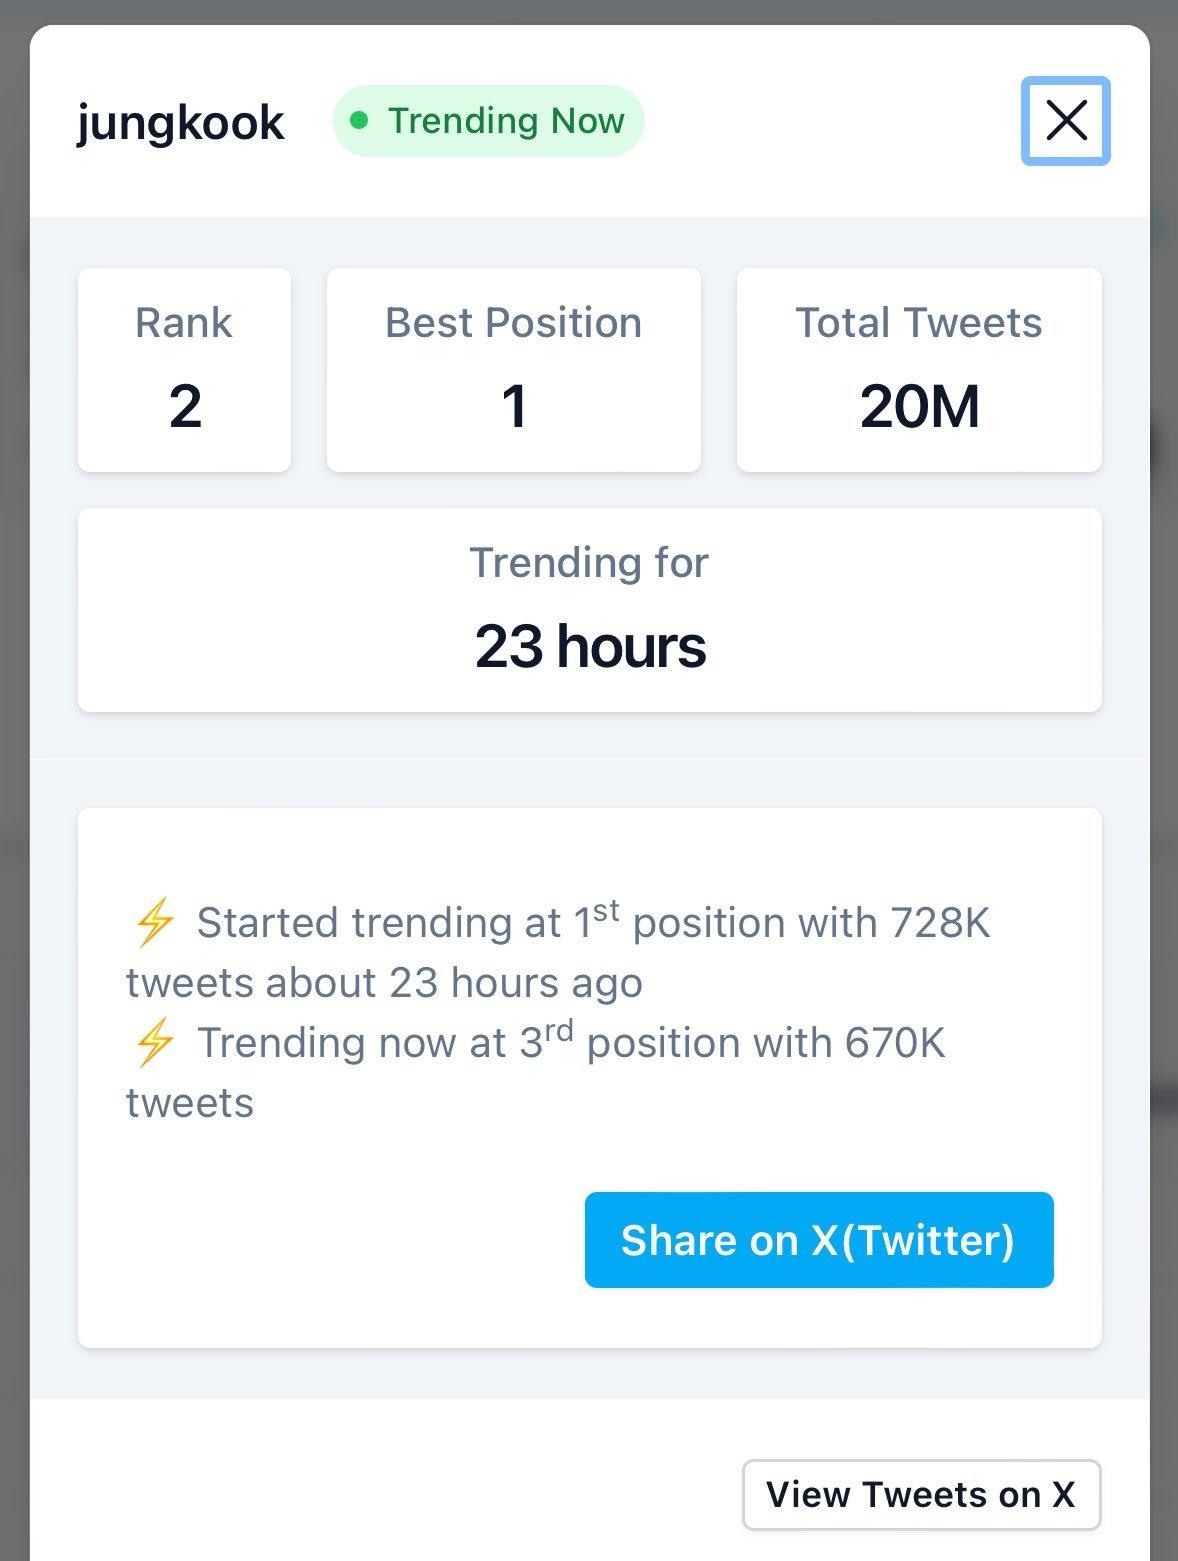Click the jungkook trend title

point(181,122)
